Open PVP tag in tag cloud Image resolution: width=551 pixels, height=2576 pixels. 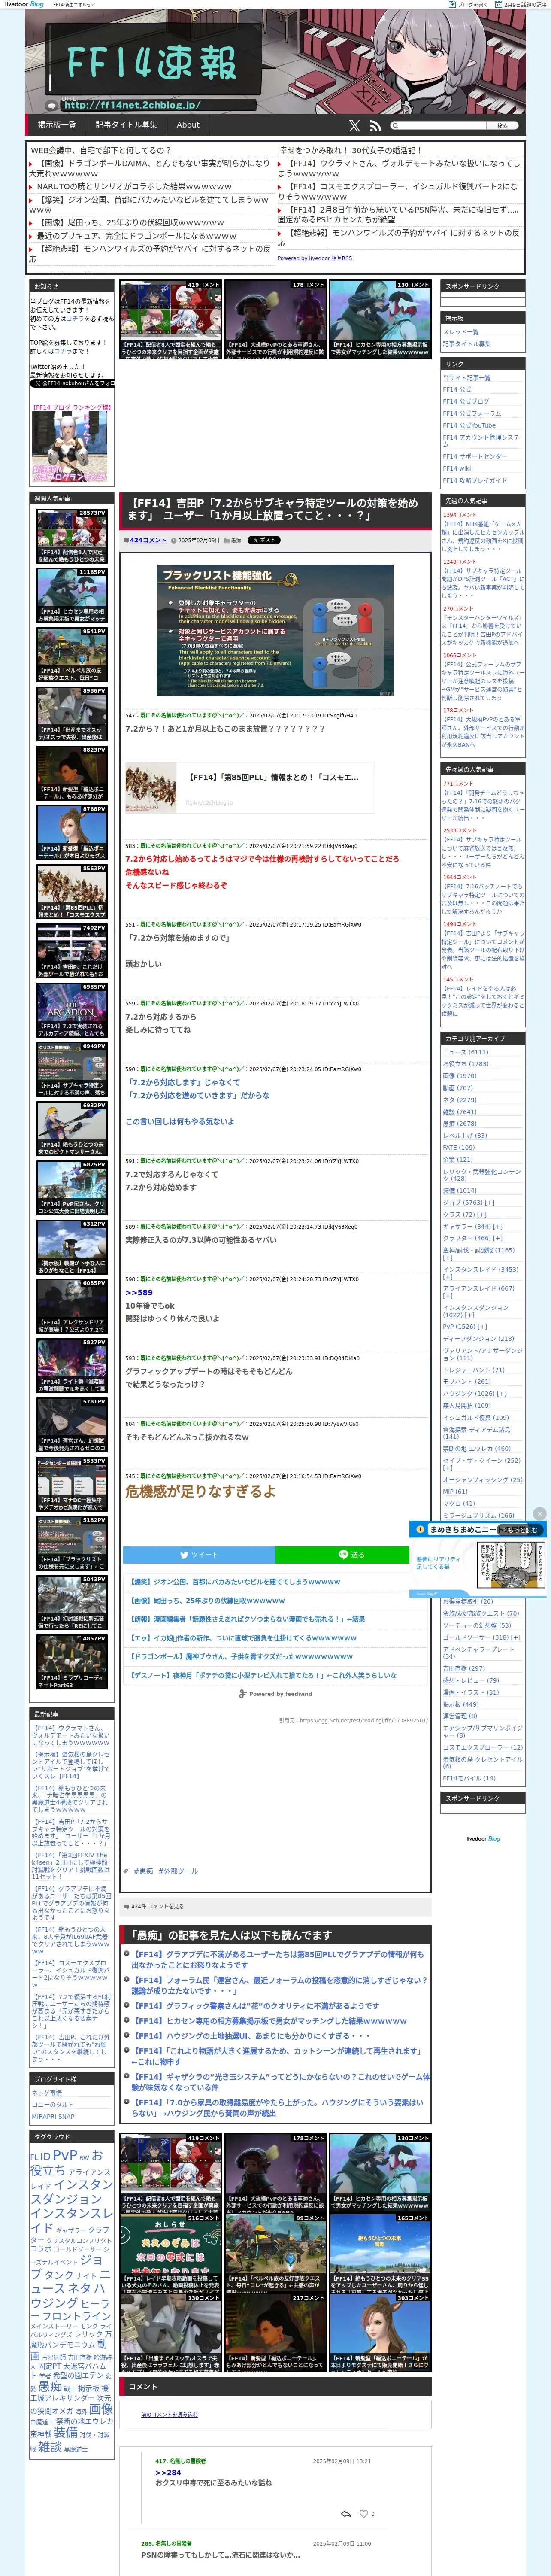[x=64, y=2155]
